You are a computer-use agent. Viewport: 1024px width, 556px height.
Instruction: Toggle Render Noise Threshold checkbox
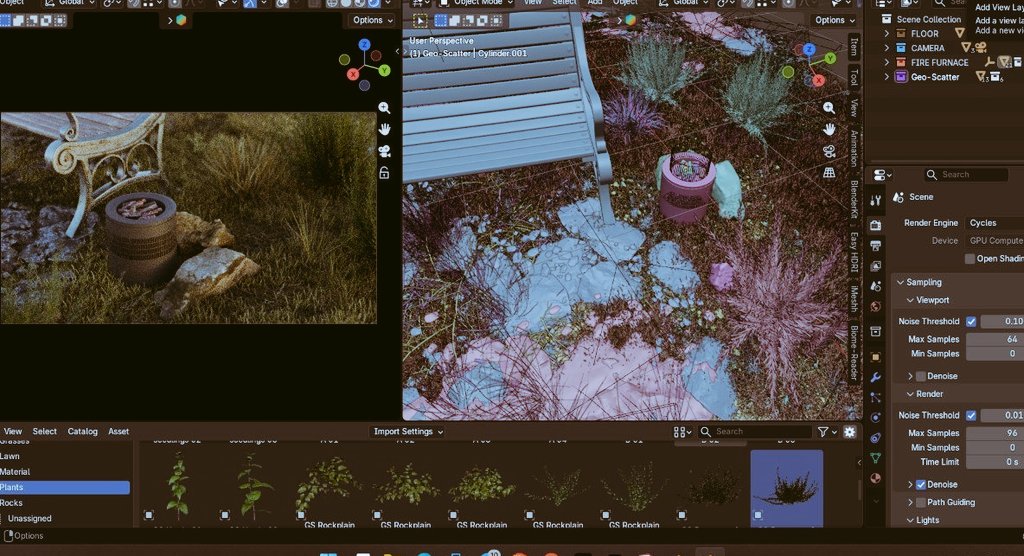971,416
